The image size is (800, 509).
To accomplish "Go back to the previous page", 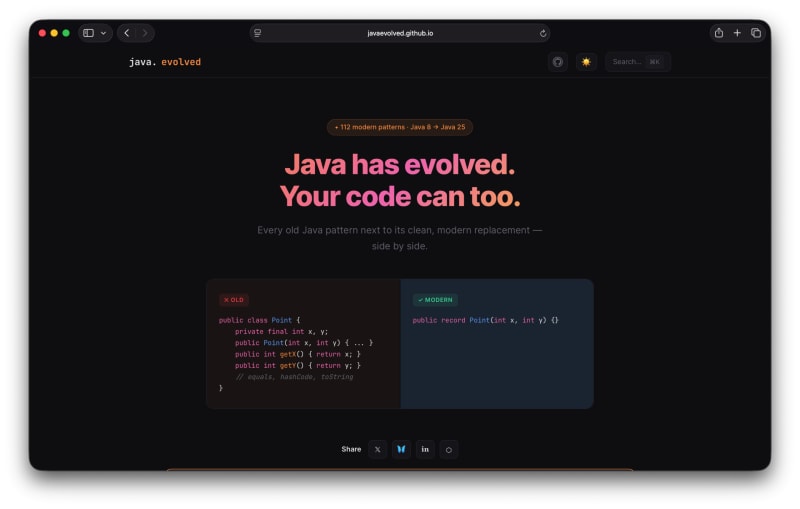I will click(x=127, y=33).
